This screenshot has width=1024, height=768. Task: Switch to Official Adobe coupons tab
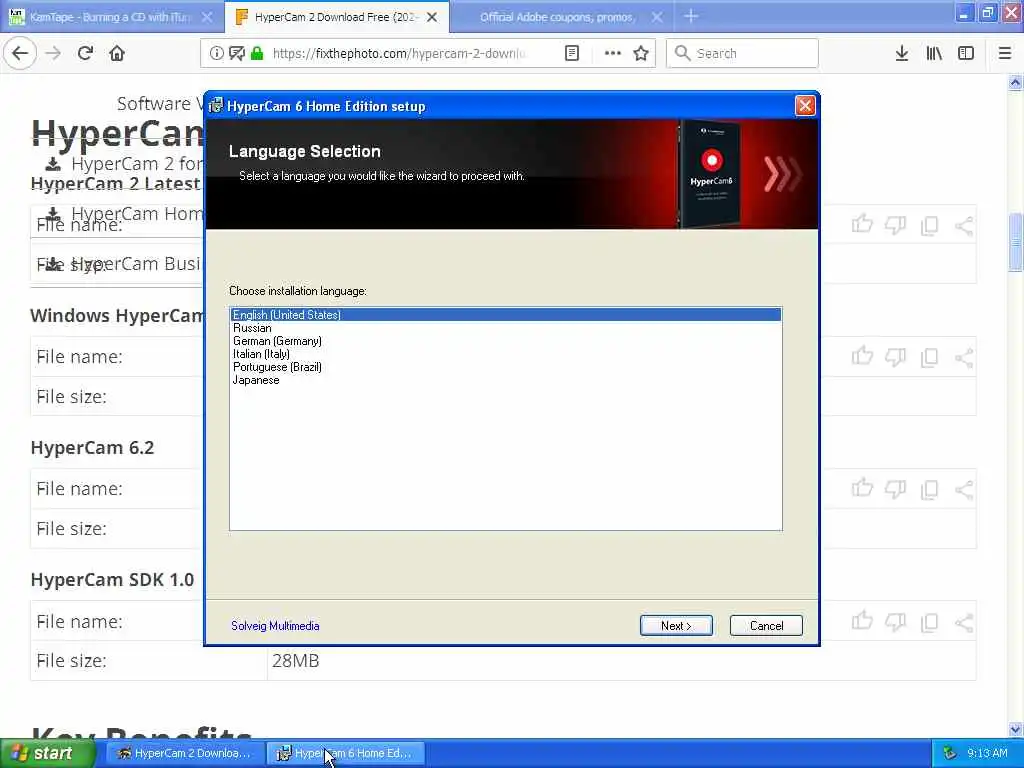556,18
